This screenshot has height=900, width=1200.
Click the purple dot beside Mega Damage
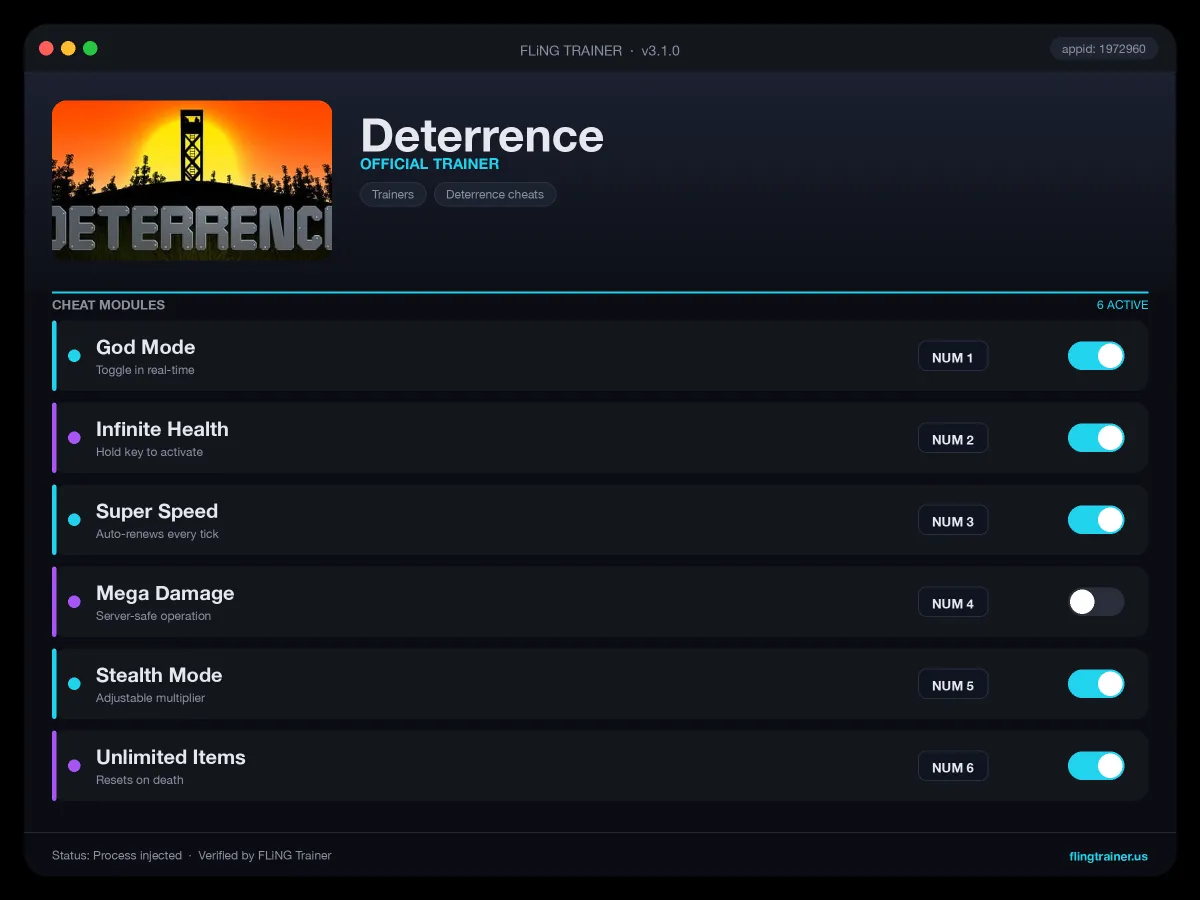click(74, 602)
